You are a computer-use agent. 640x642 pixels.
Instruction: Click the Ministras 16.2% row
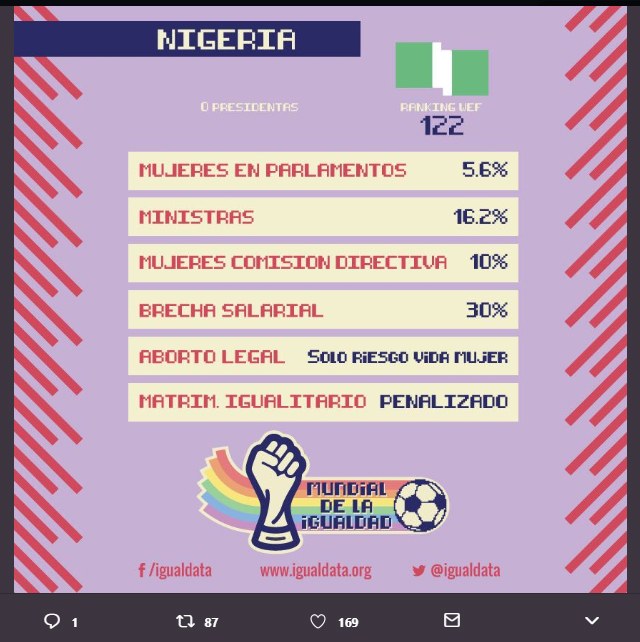tap(322, 217)
